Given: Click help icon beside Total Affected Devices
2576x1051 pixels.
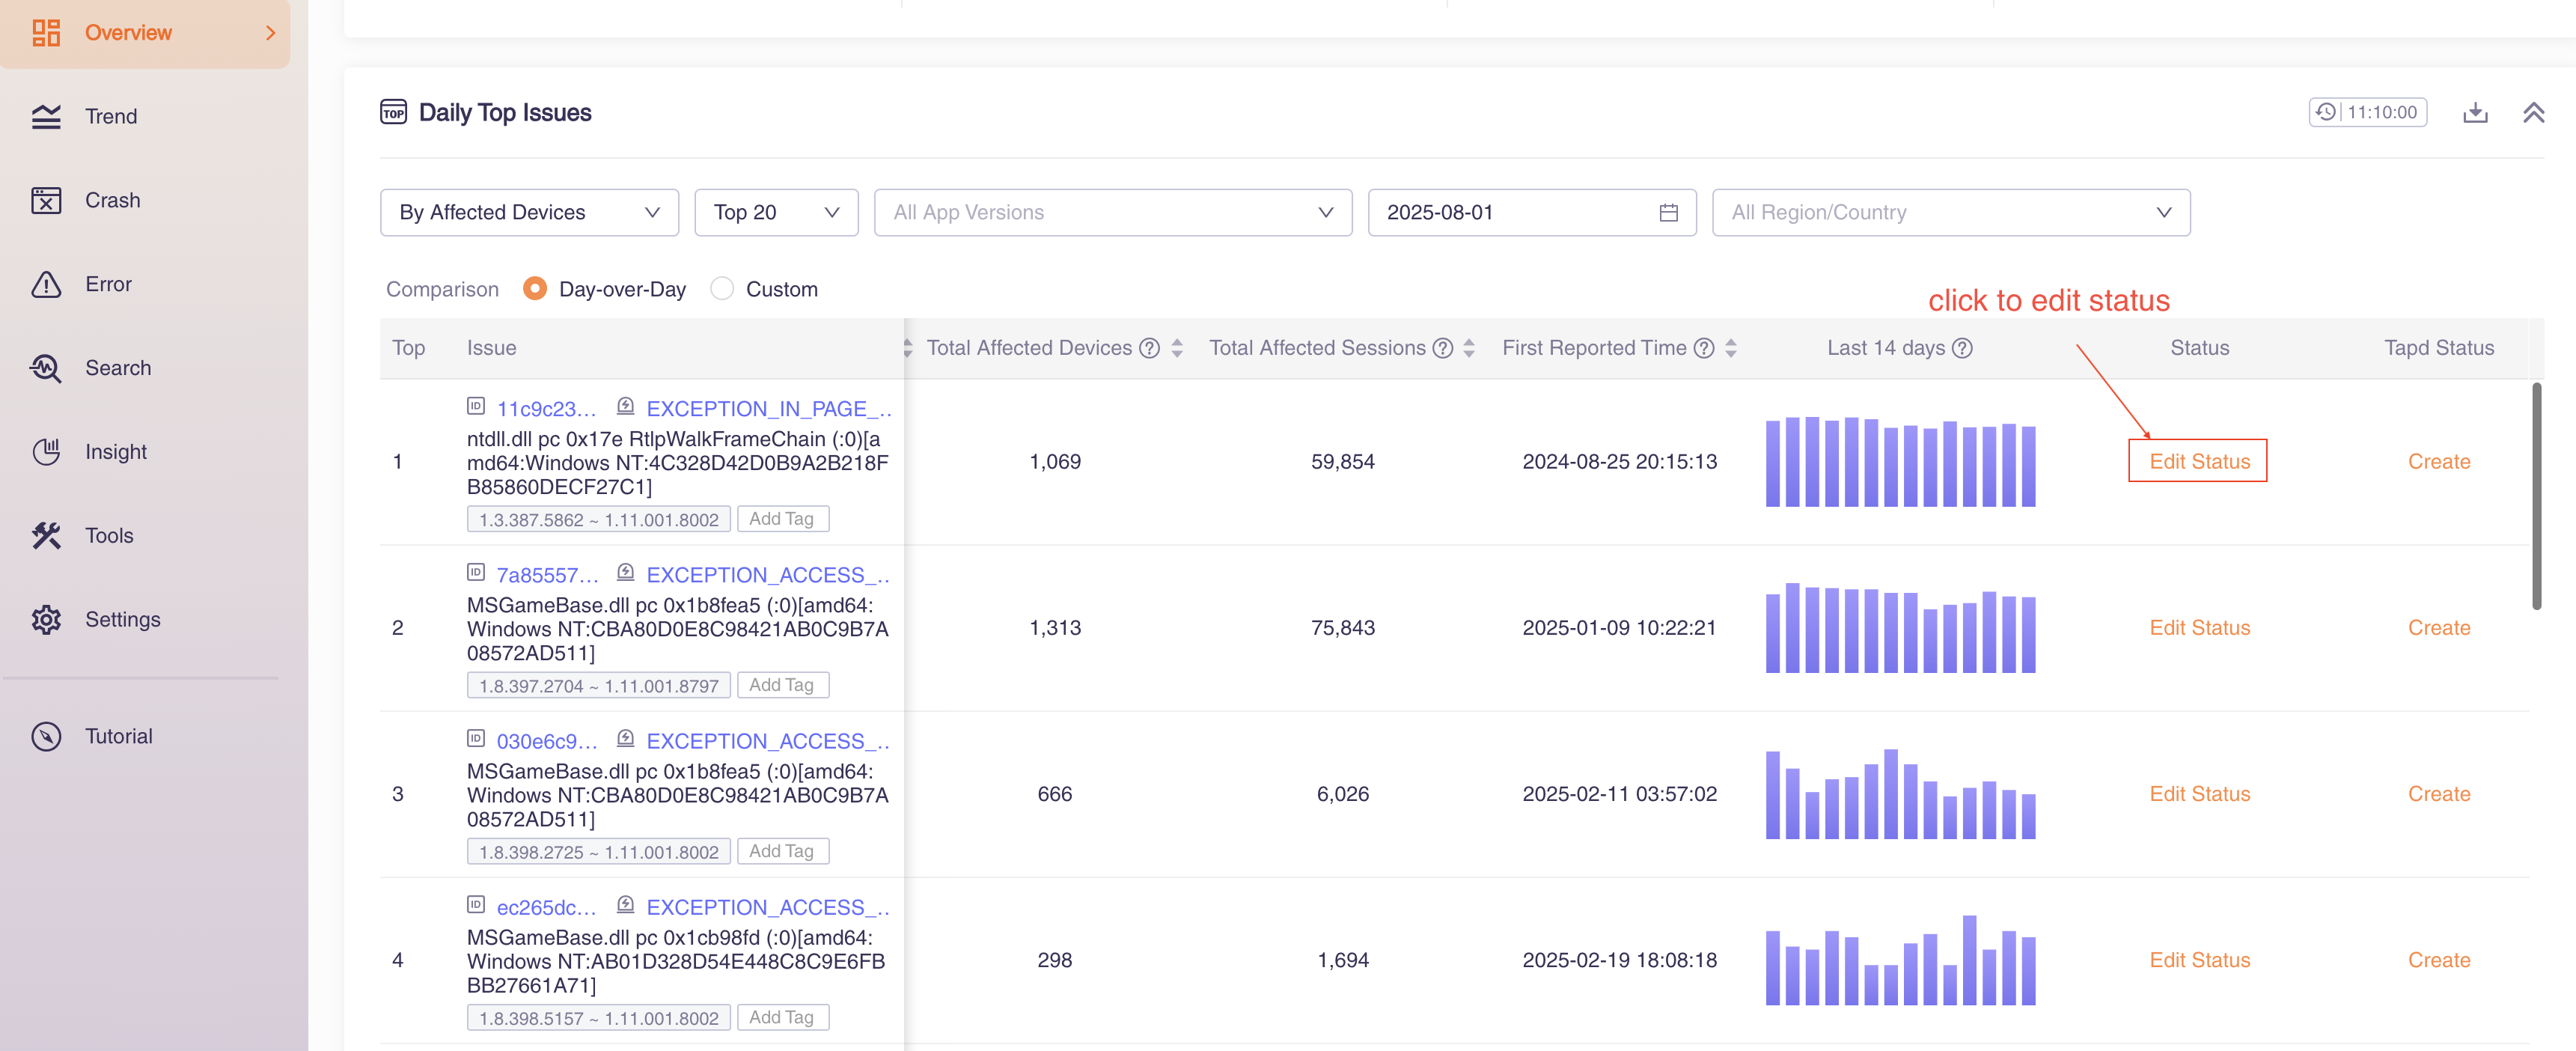Looking at the screenshot, I should pos(1150,348).
